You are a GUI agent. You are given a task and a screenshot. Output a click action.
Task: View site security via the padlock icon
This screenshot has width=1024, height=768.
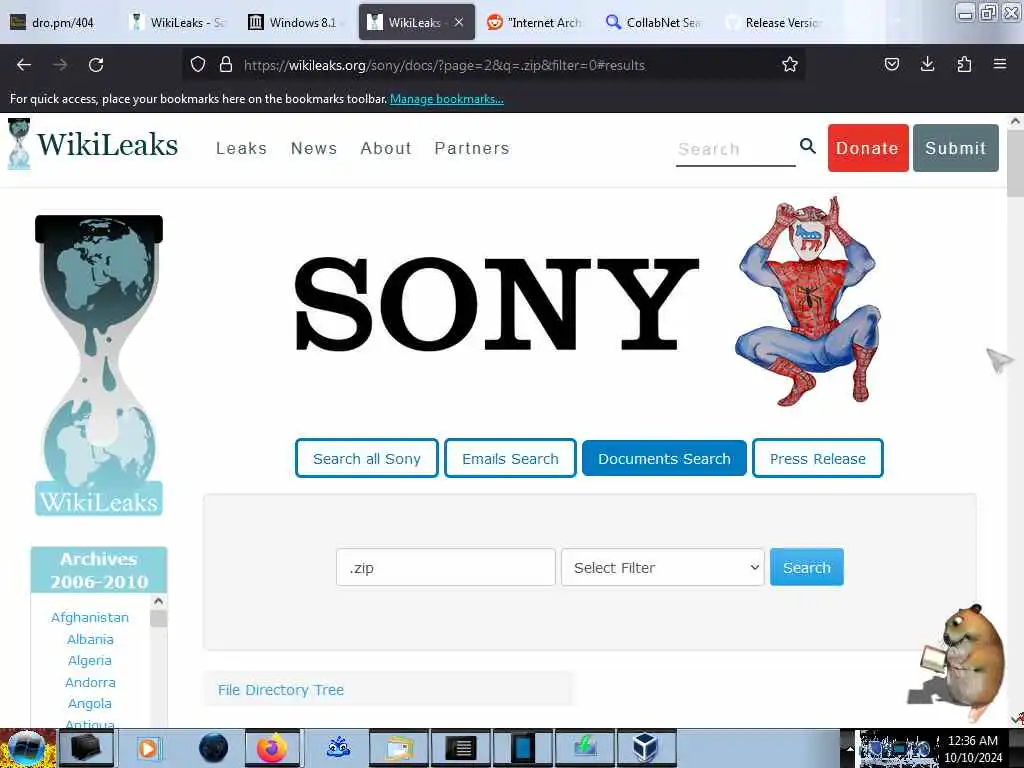226,65
